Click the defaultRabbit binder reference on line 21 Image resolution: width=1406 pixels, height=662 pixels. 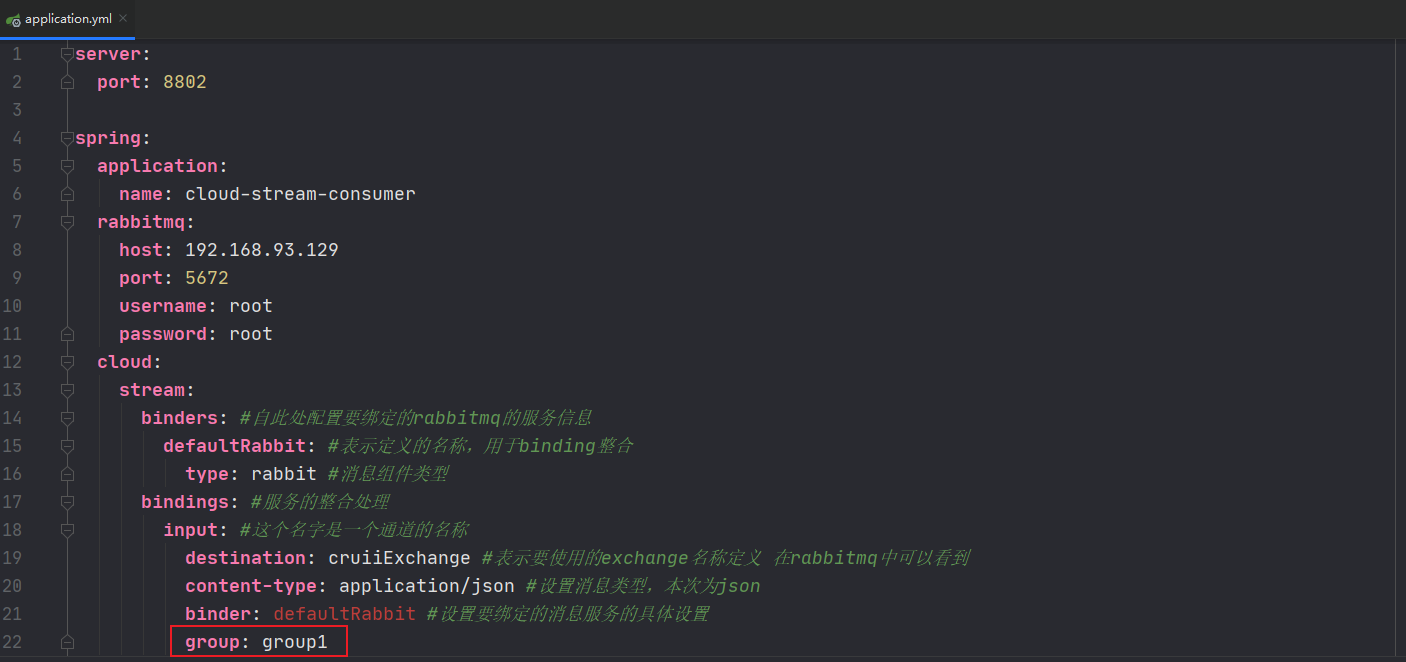(x=344, y=614)
